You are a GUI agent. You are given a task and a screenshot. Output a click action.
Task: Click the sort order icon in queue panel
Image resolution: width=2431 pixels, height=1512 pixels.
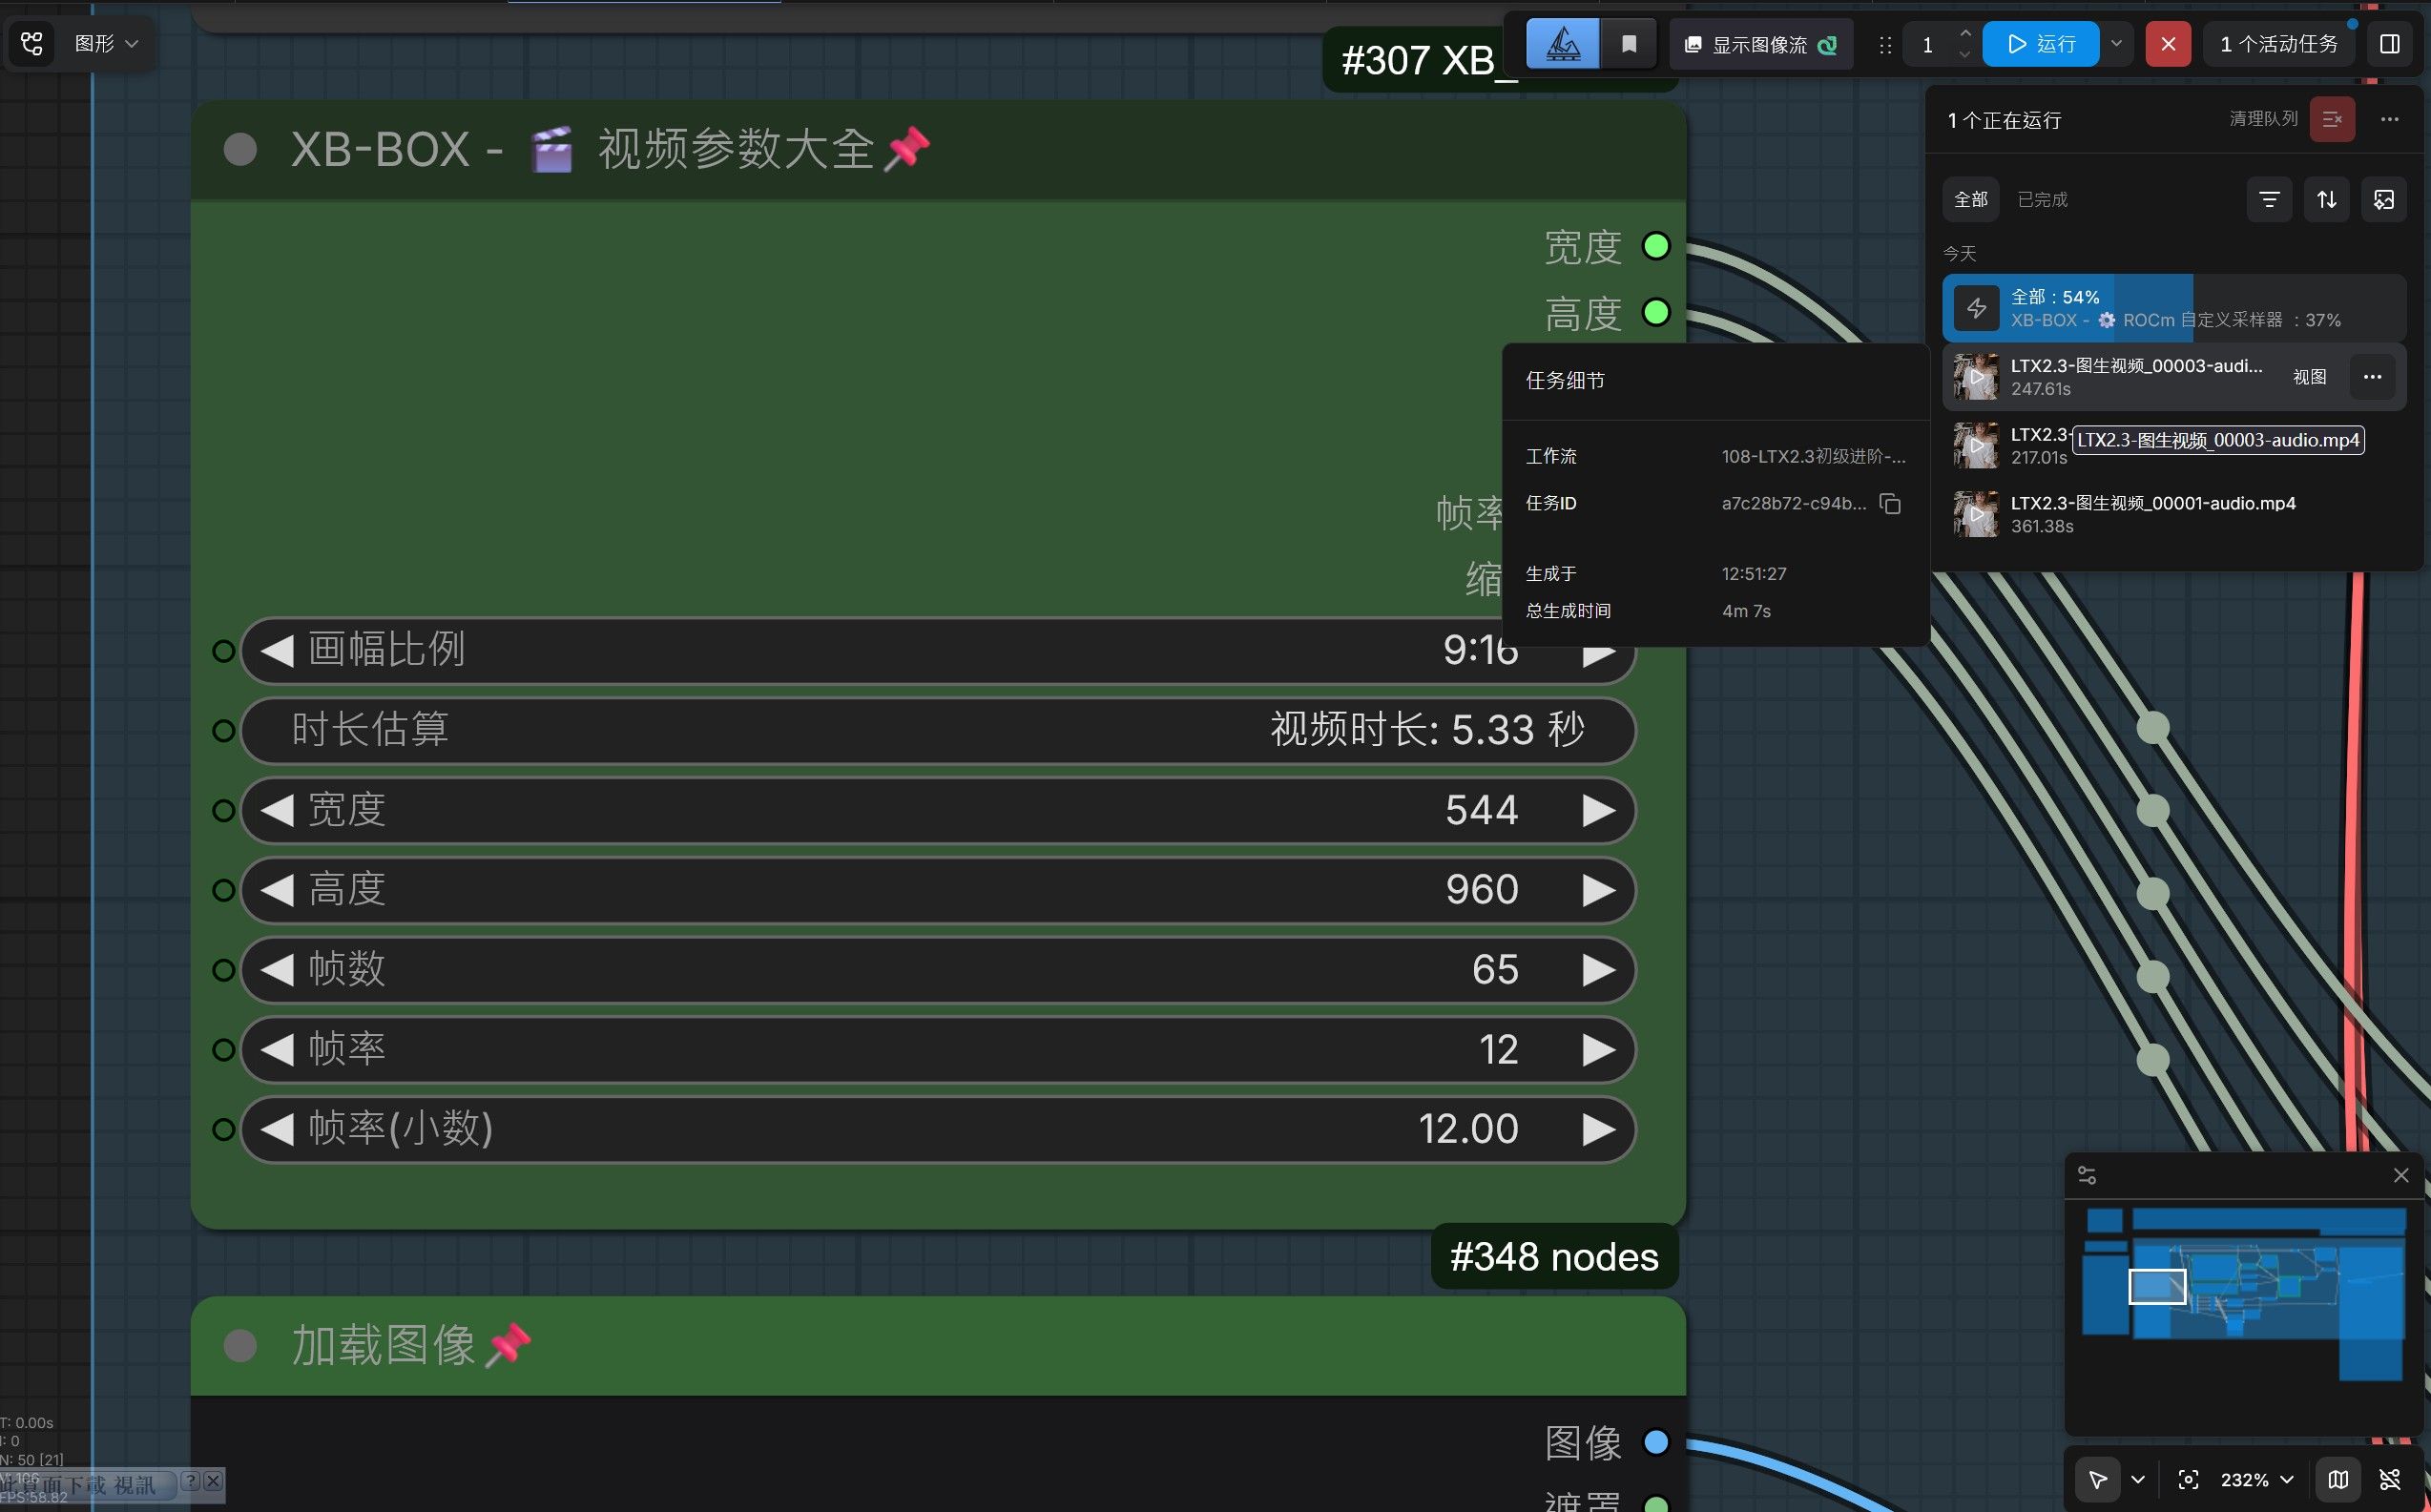(2327, 199)
